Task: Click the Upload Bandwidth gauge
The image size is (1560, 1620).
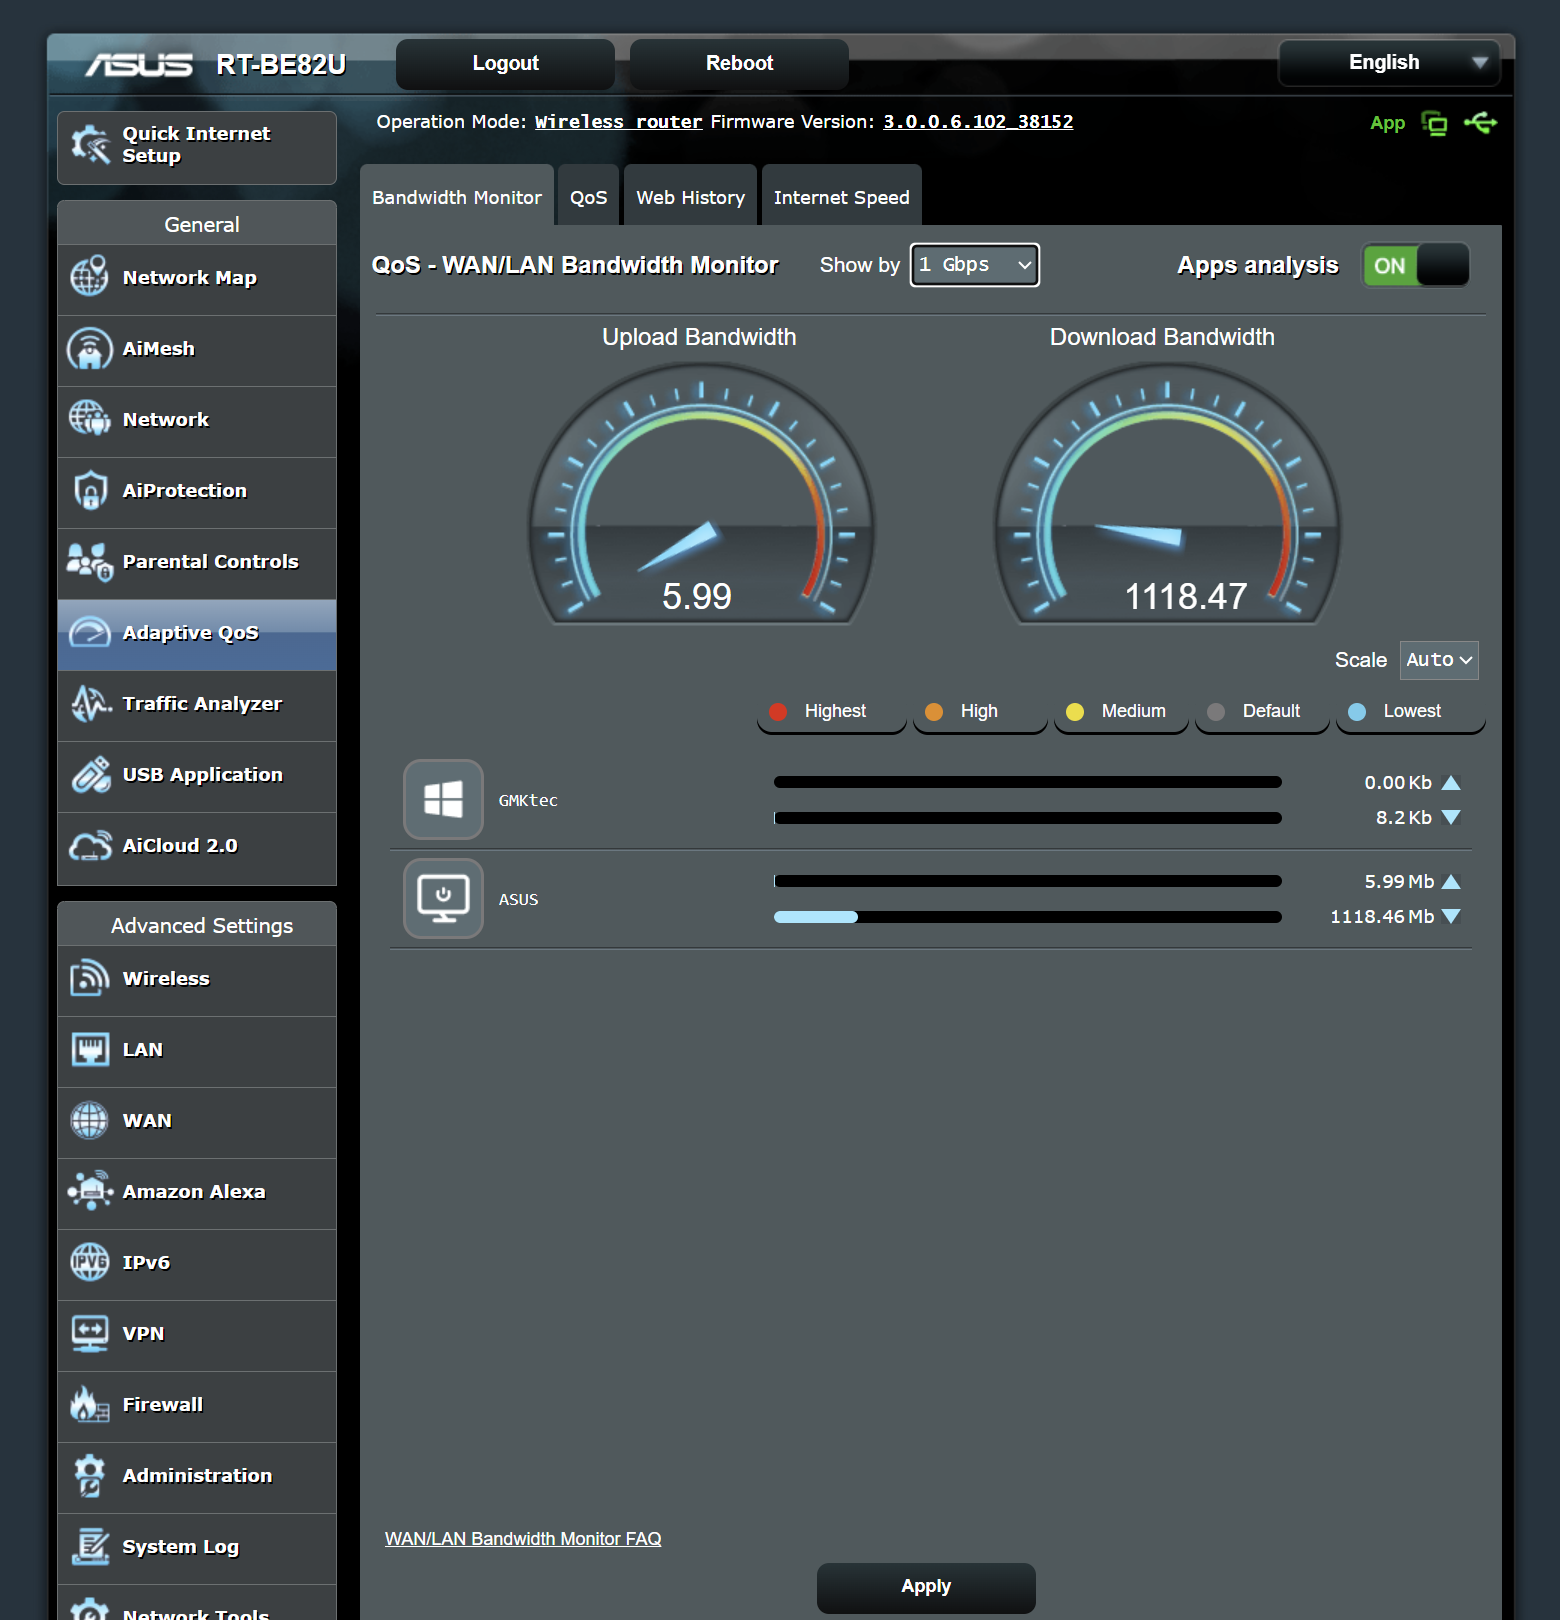Action: click(700, 496)
